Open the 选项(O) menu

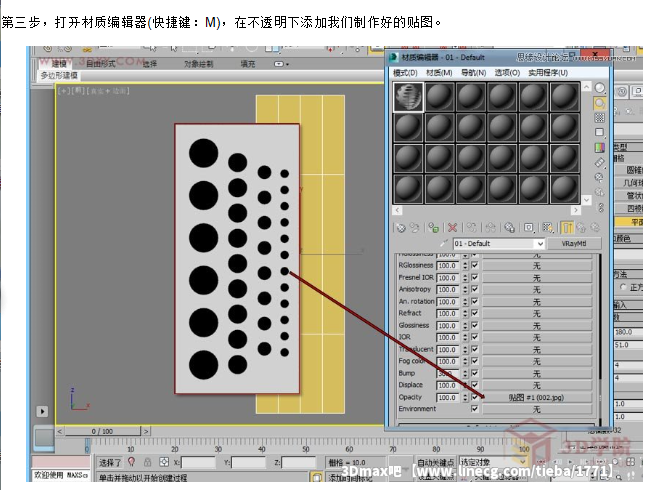[507, 73]
